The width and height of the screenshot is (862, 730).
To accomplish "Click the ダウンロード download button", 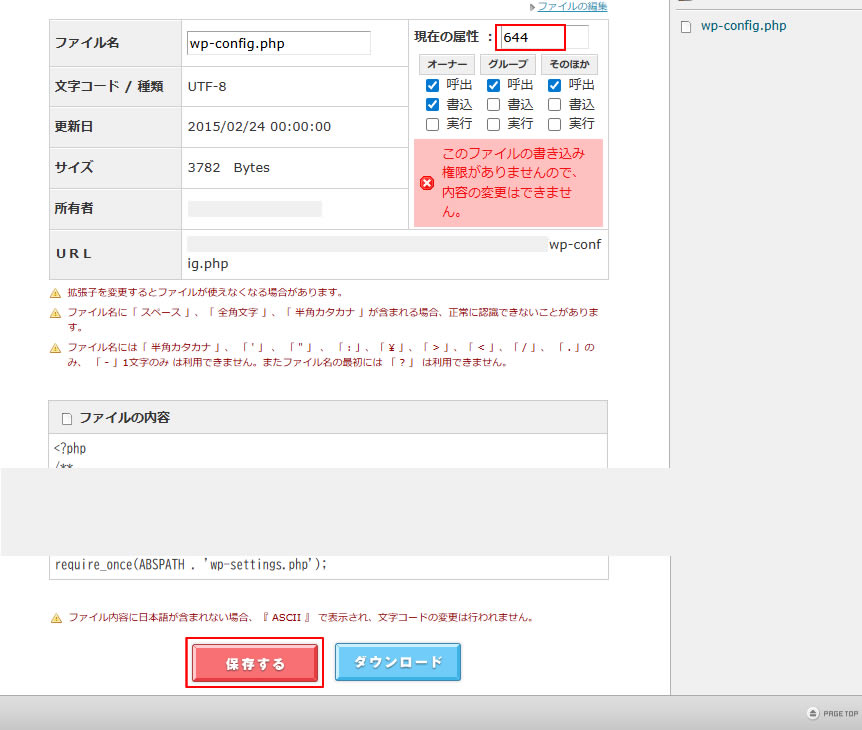I will [397, 662].
